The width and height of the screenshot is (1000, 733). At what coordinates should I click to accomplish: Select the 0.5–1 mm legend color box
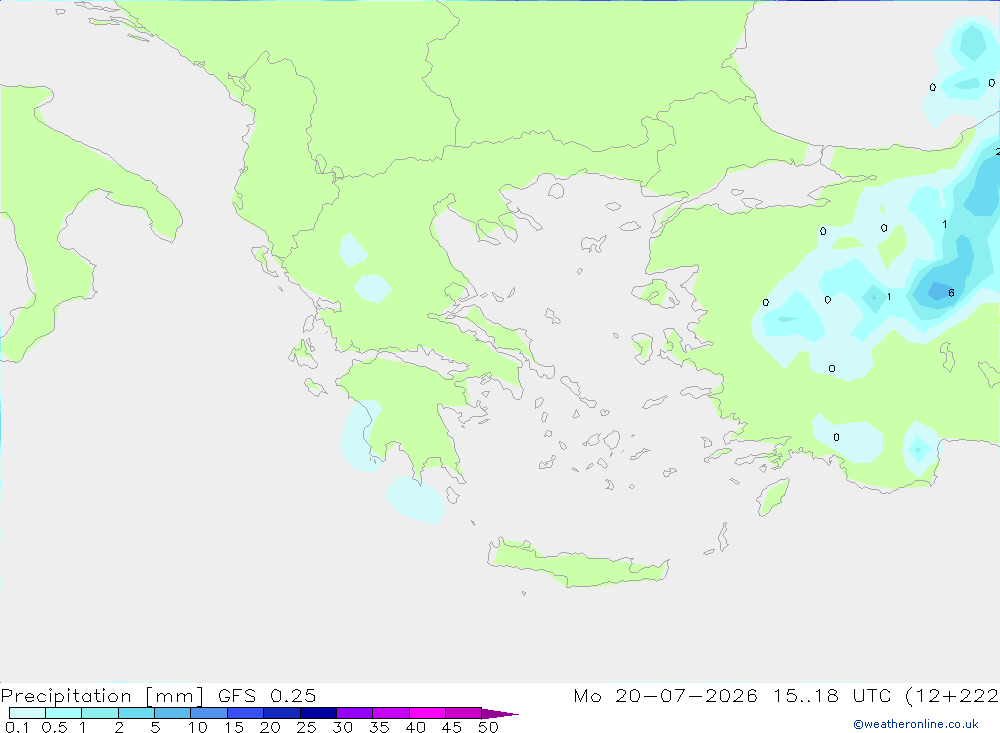point(63,713)
